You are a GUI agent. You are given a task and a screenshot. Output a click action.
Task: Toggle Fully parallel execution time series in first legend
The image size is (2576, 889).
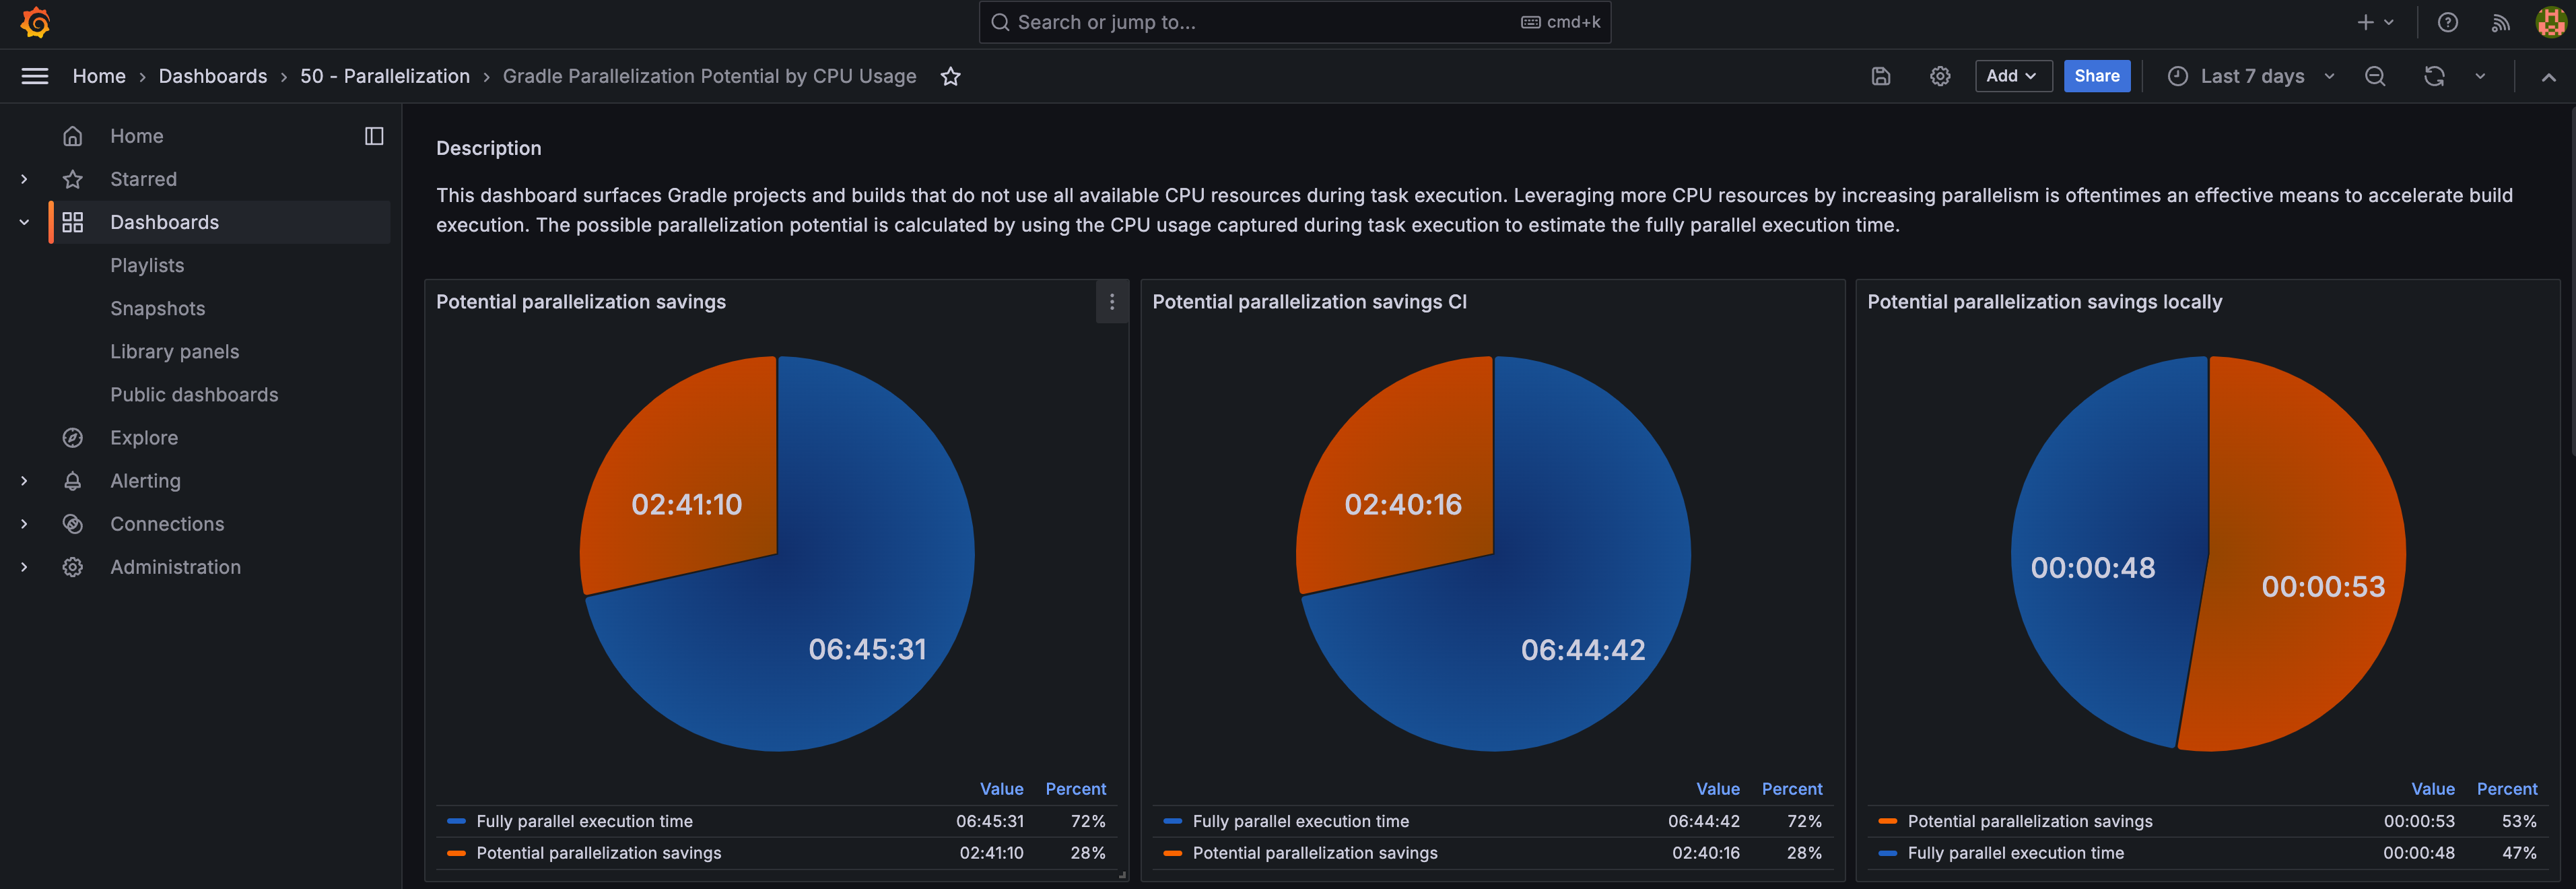[x=584, y=821]
